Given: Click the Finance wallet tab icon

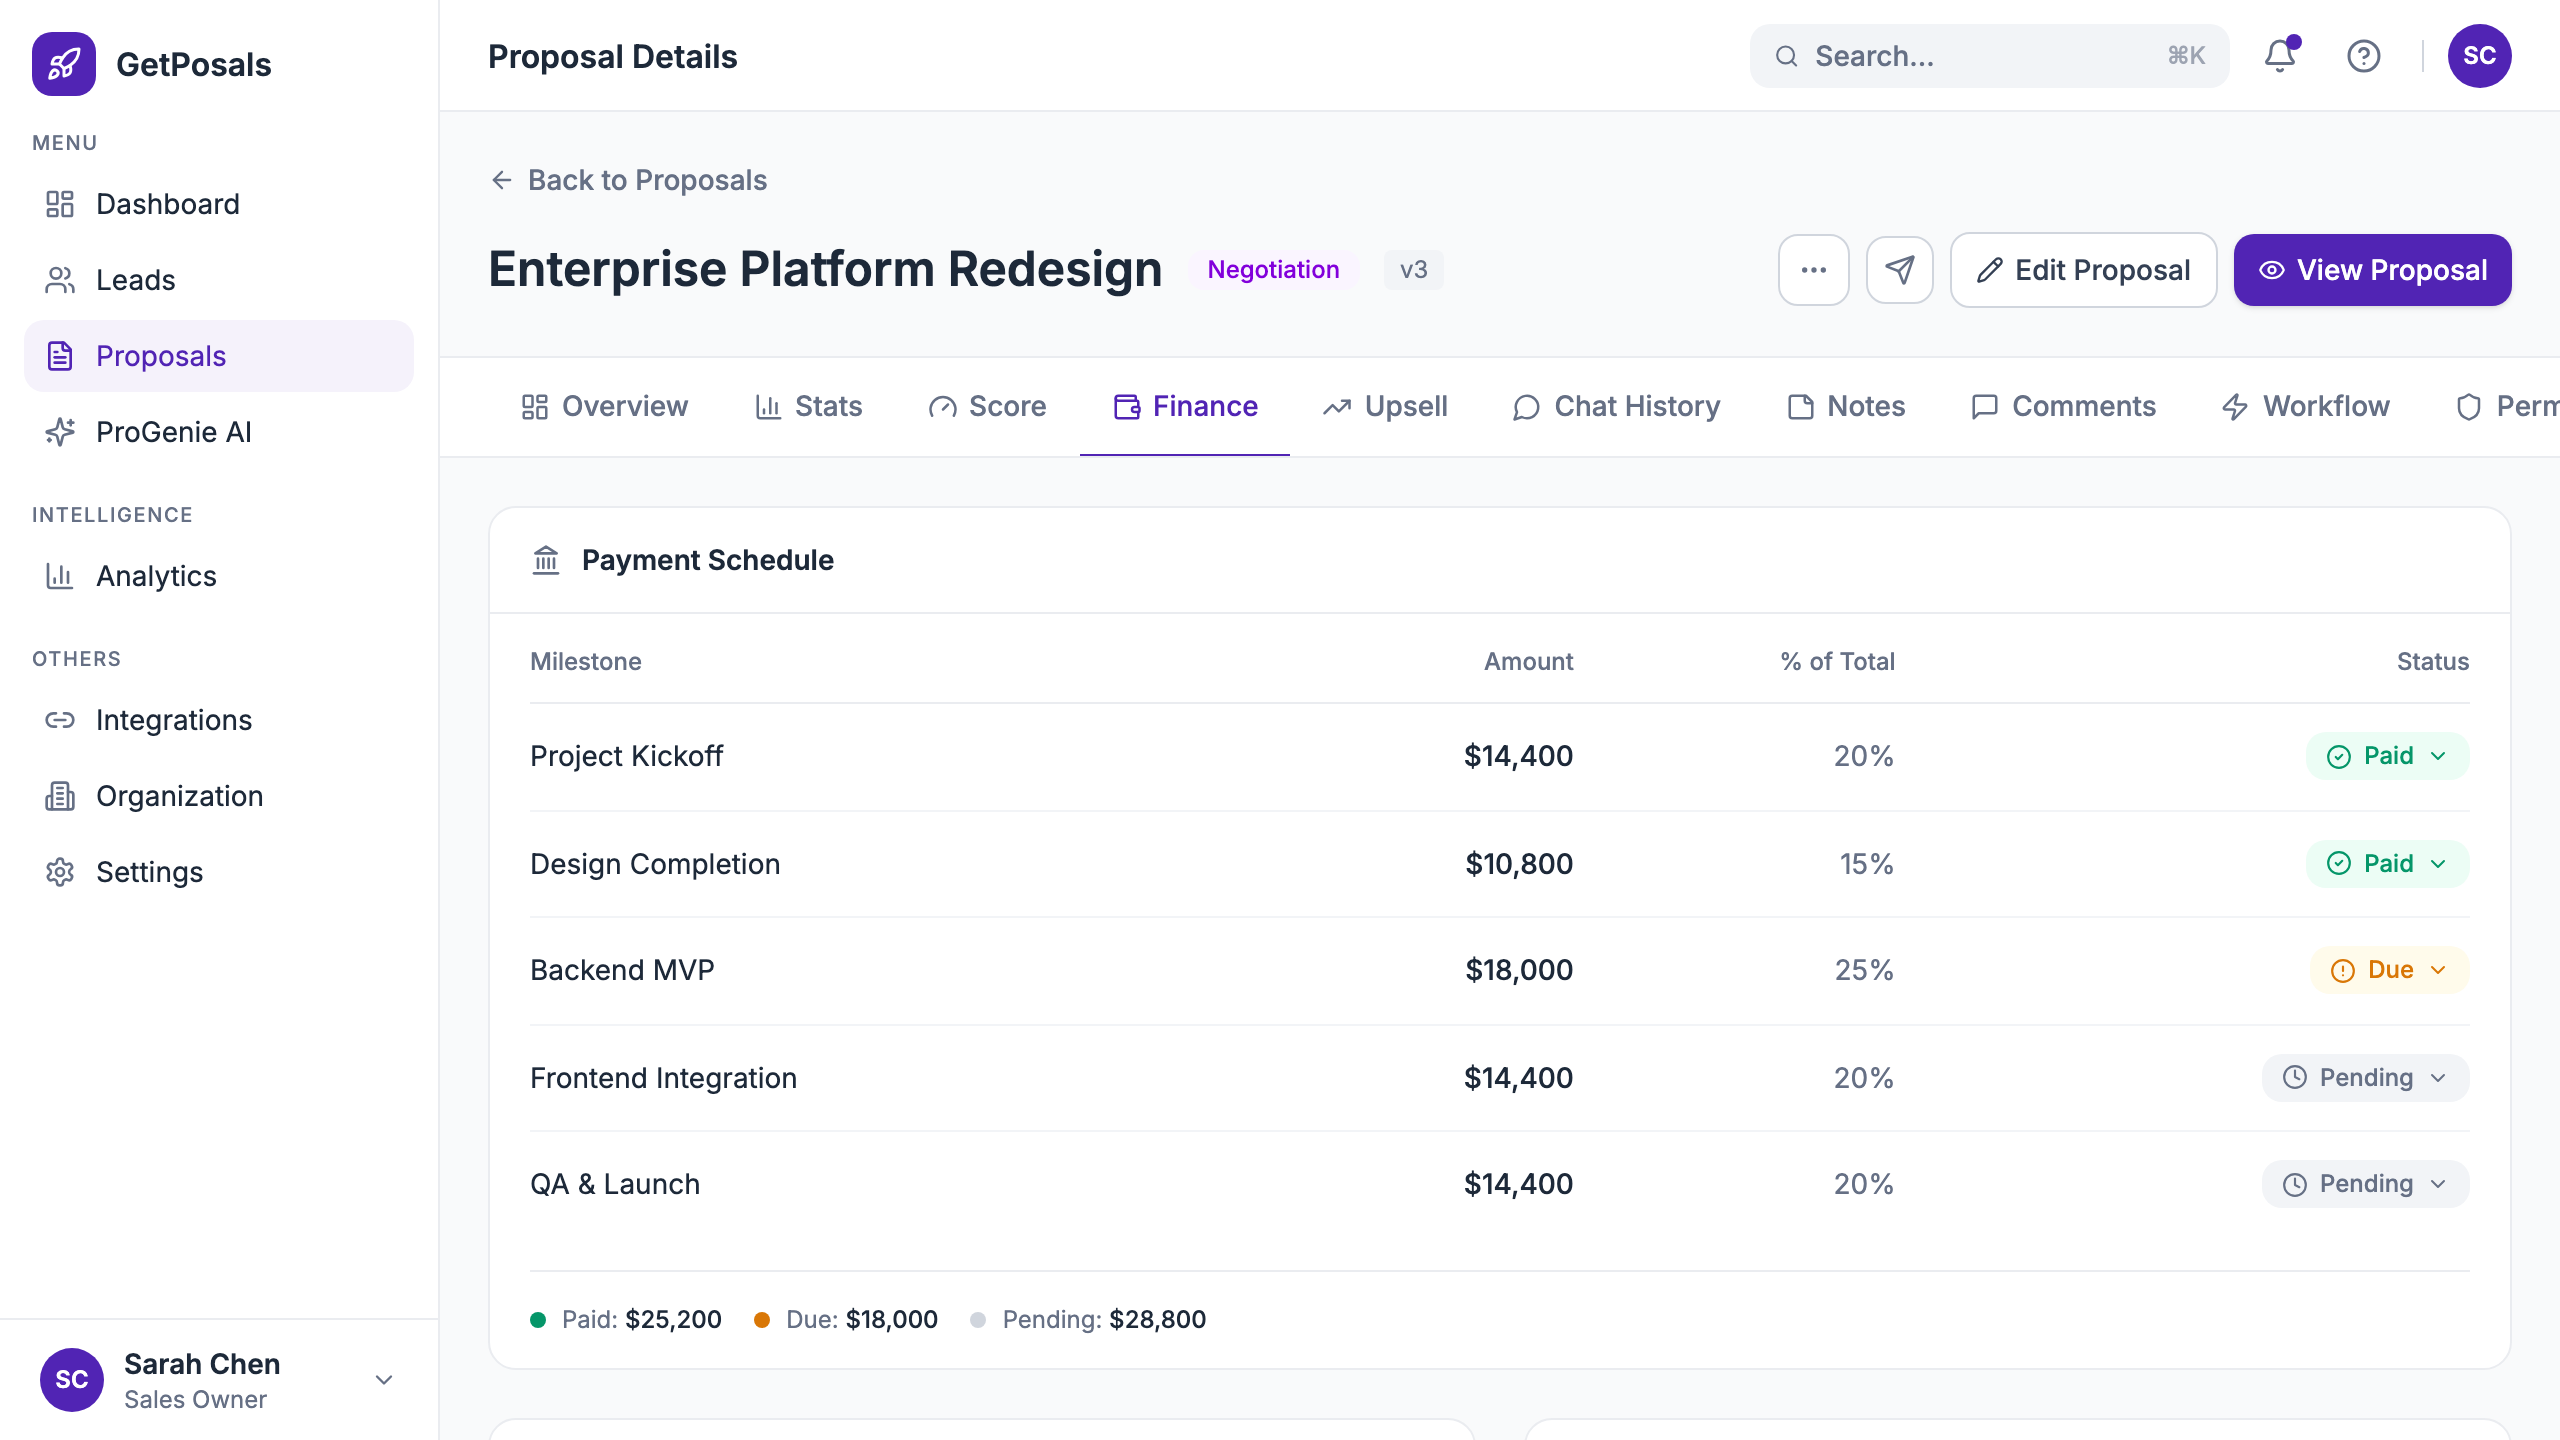Looking at the screenshot, I should [1127, 407].
